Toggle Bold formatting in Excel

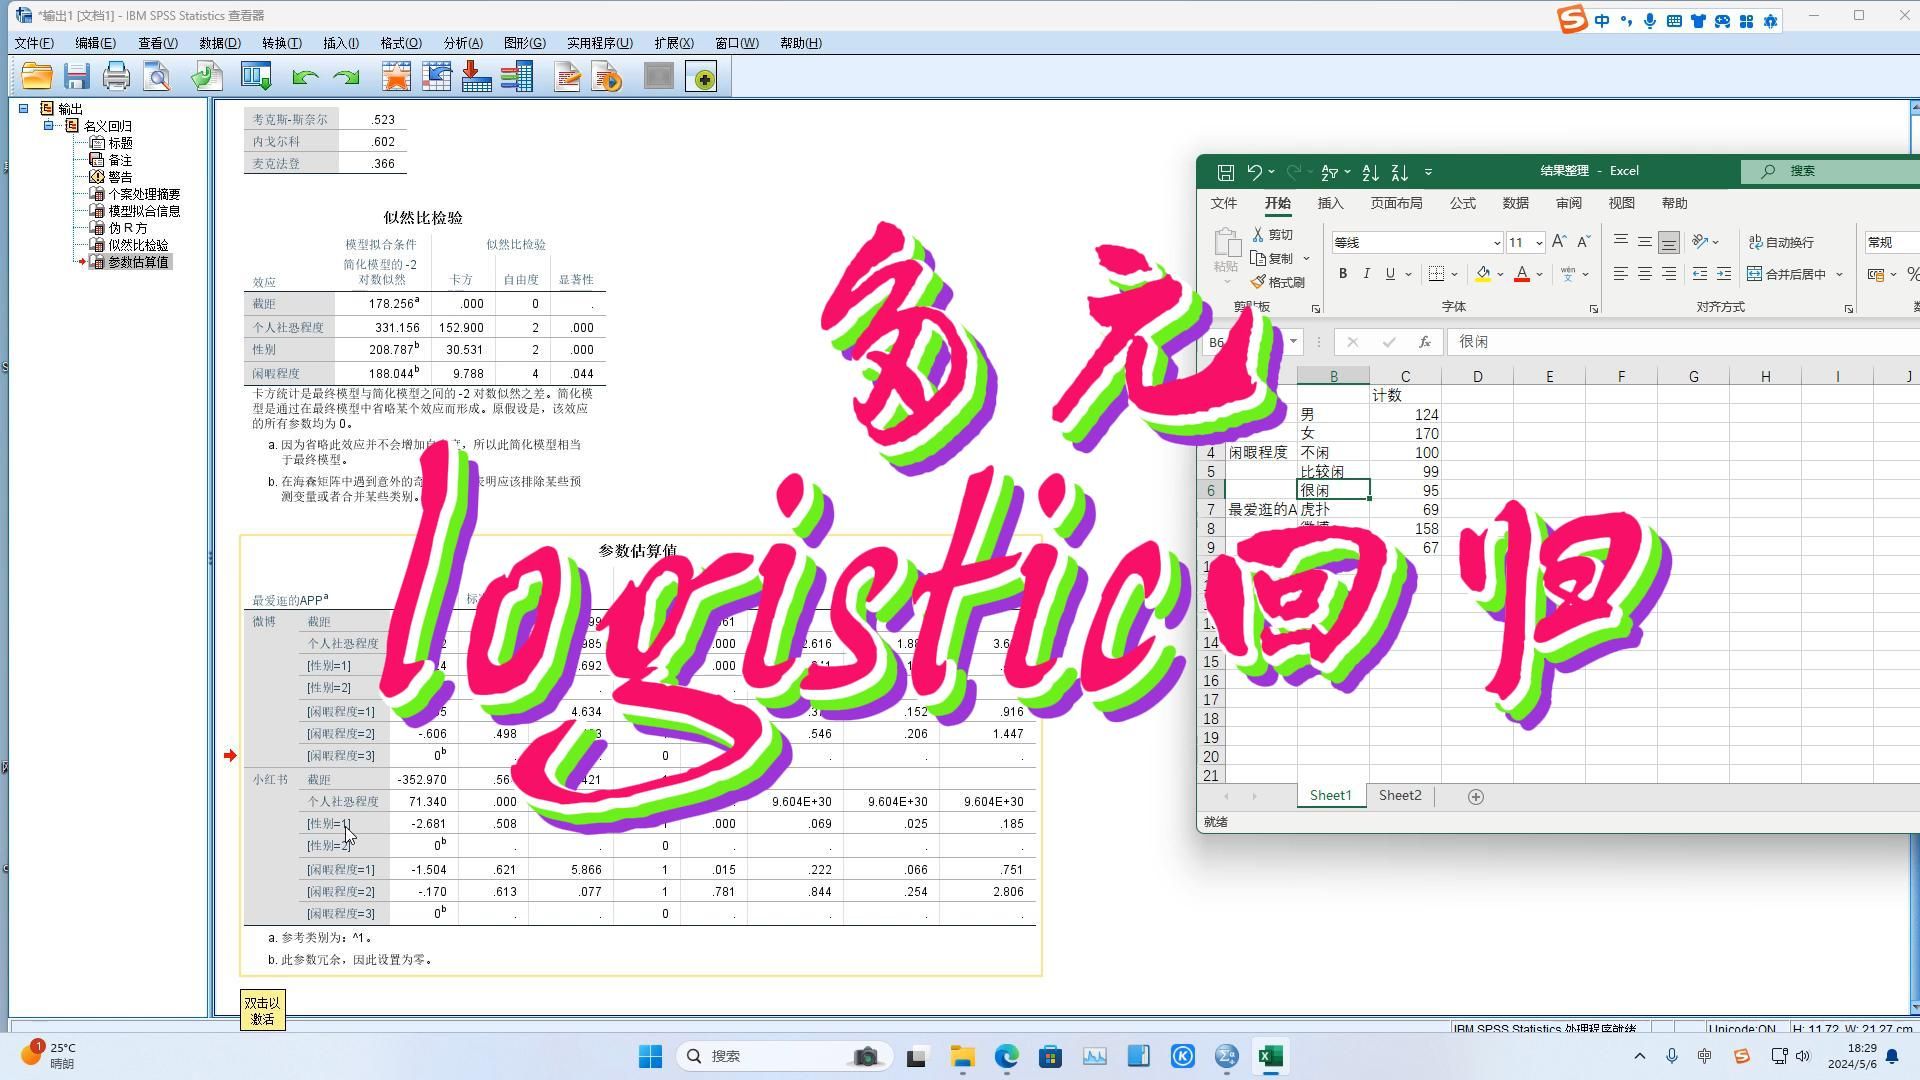tap(1342, 274)
